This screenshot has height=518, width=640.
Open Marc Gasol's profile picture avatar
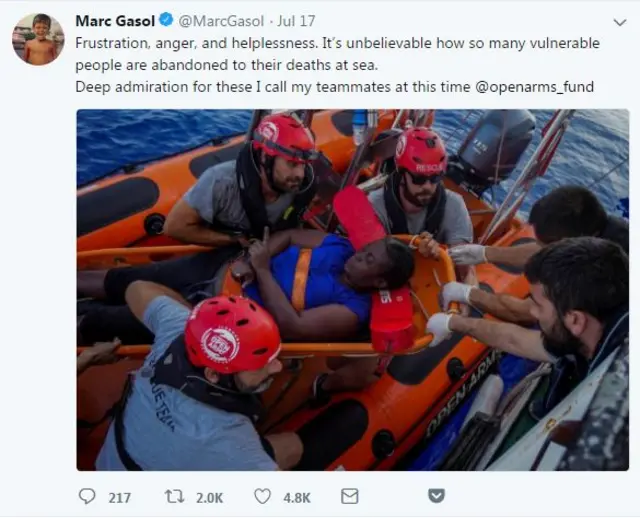[39, 39]
